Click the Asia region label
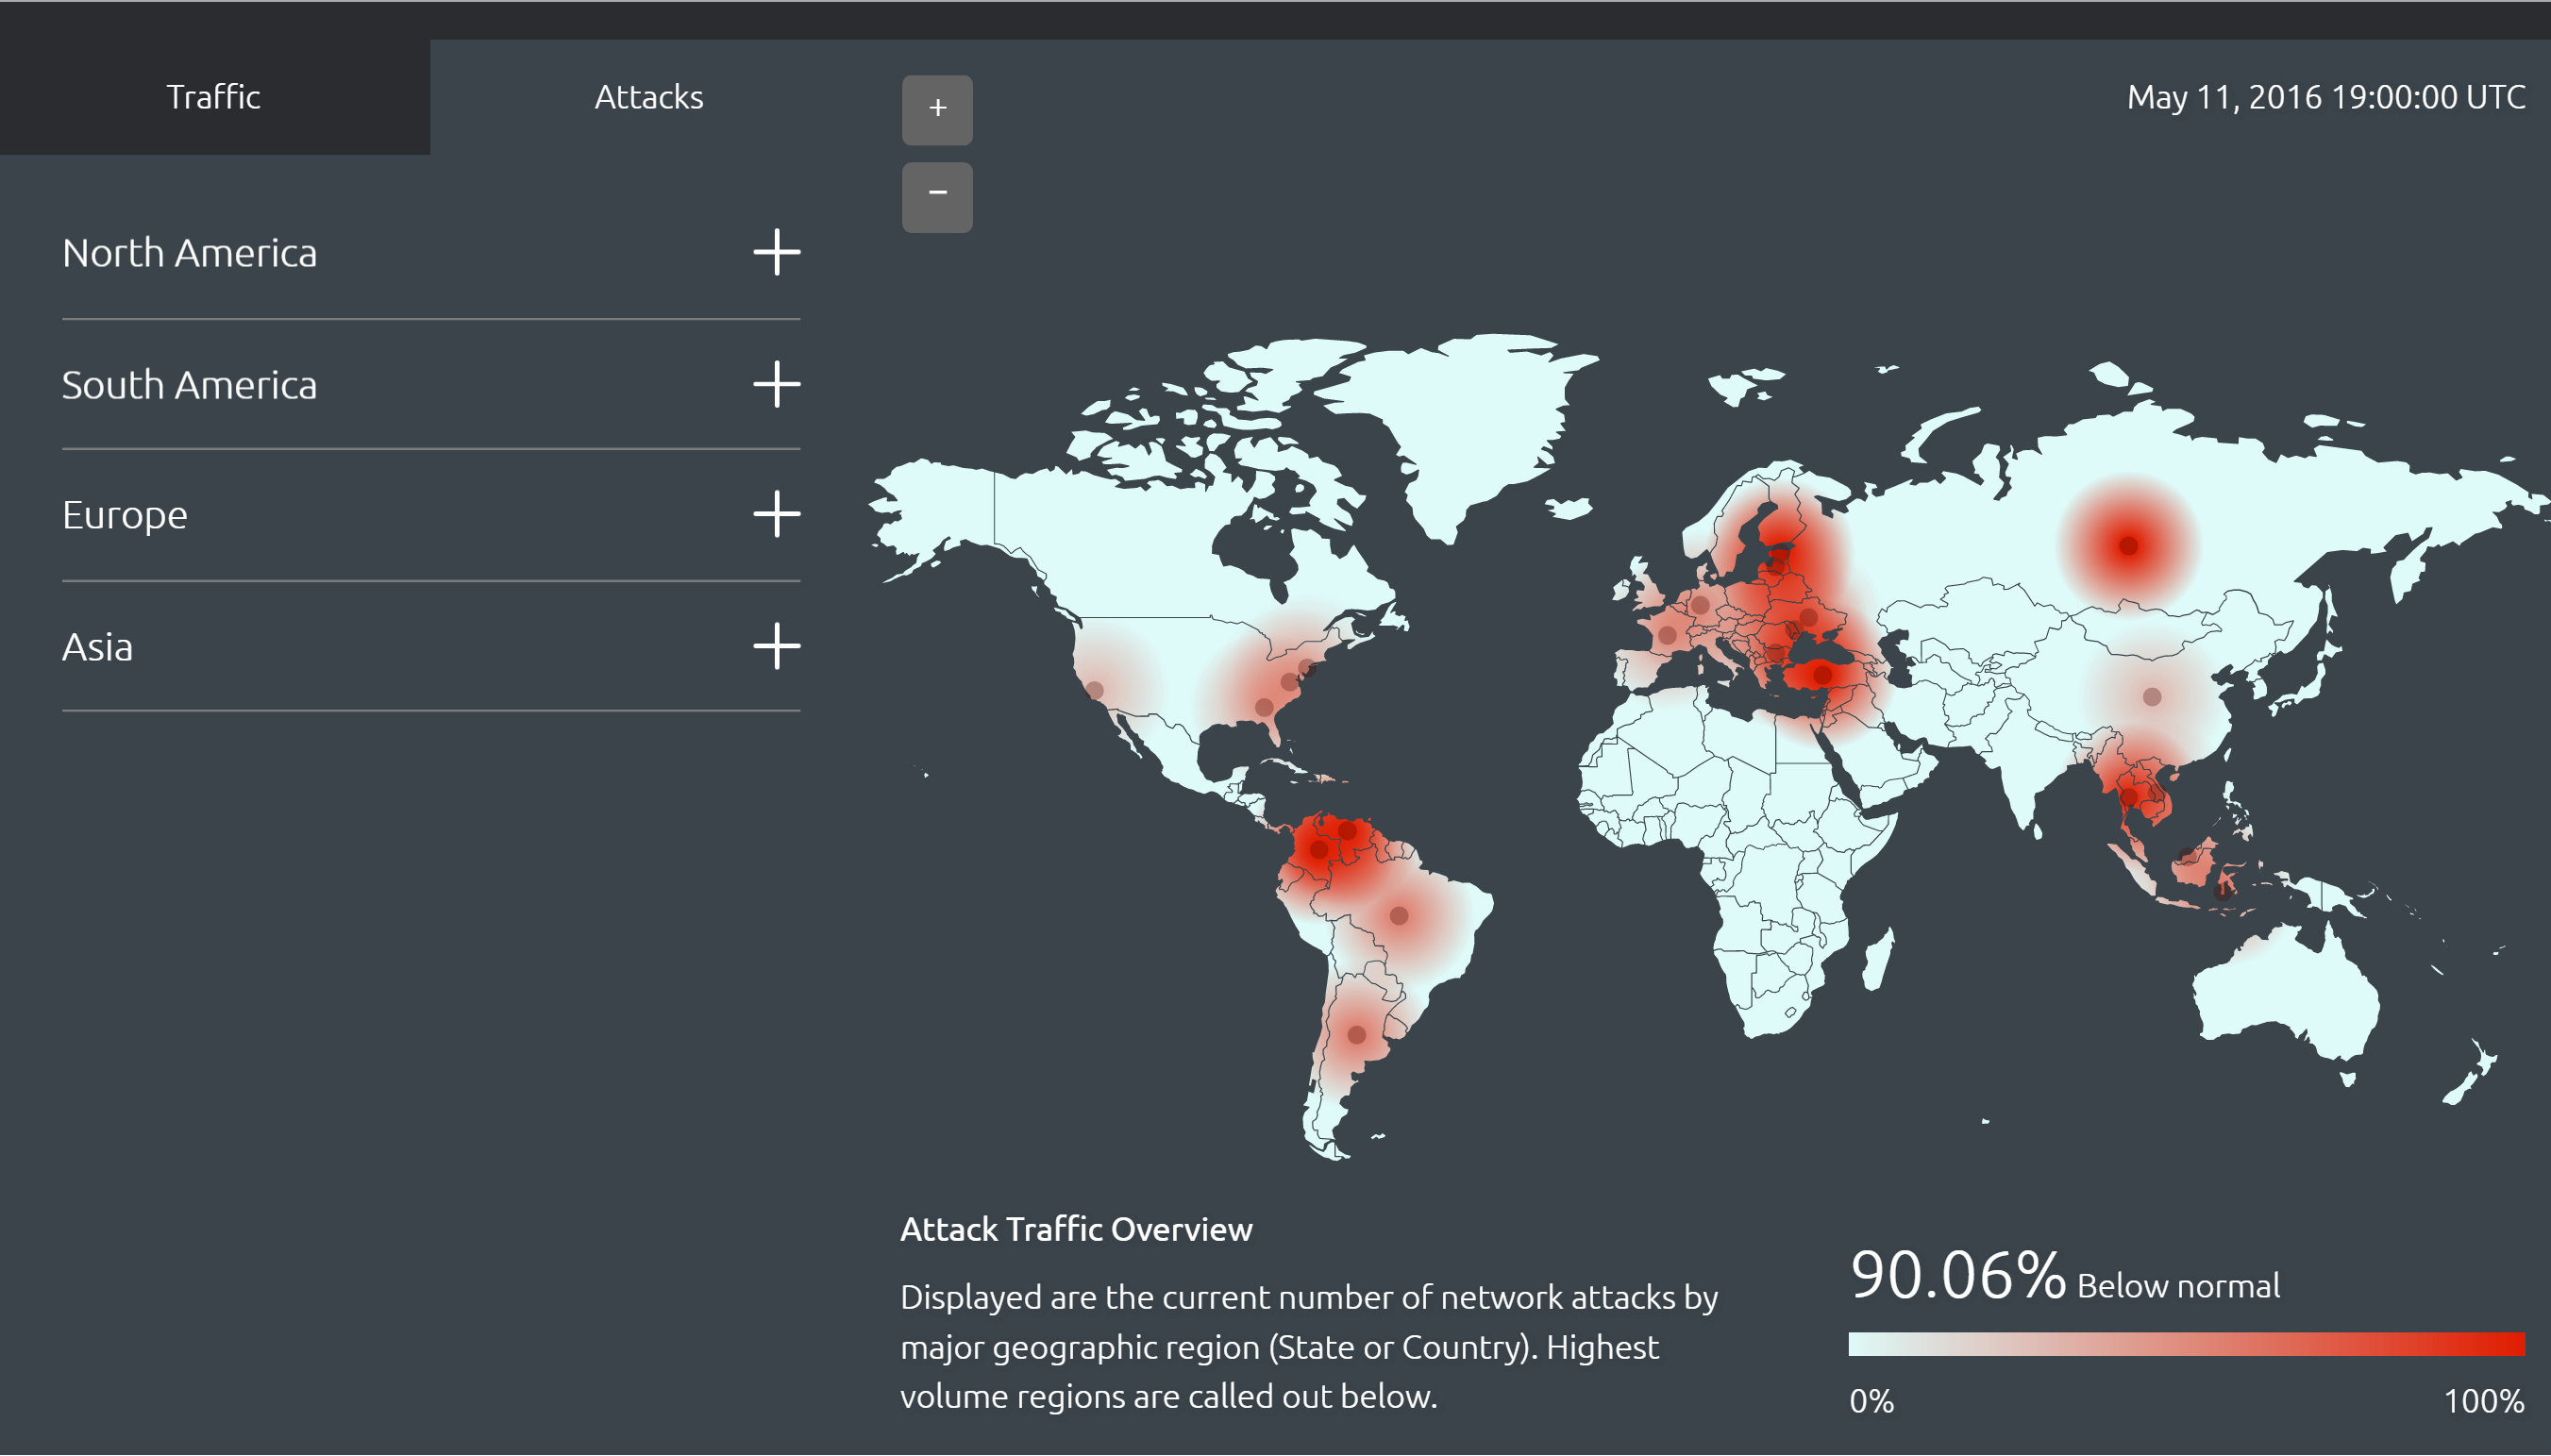This screenshot has height=1456, width=2551. click(98, 647)
